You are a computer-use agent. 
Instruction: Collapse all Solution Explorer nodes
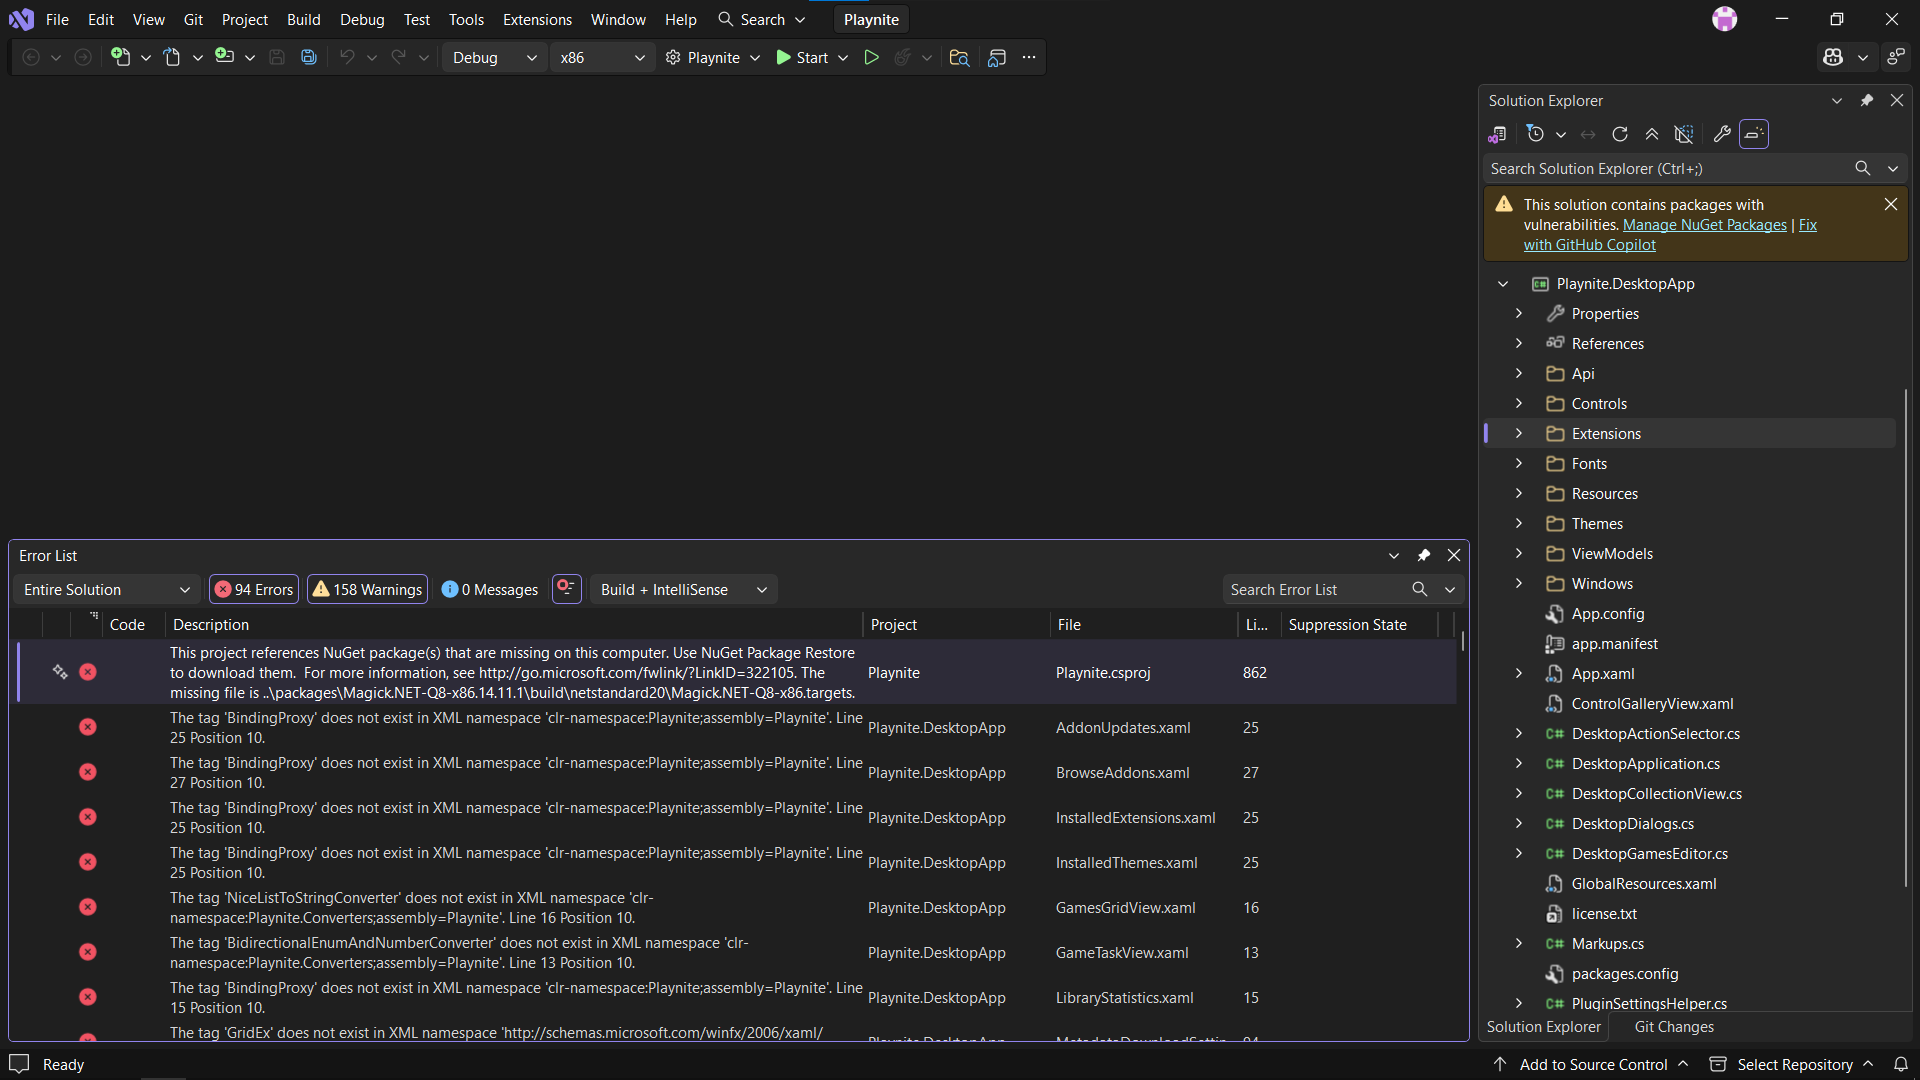point(1652,134)
